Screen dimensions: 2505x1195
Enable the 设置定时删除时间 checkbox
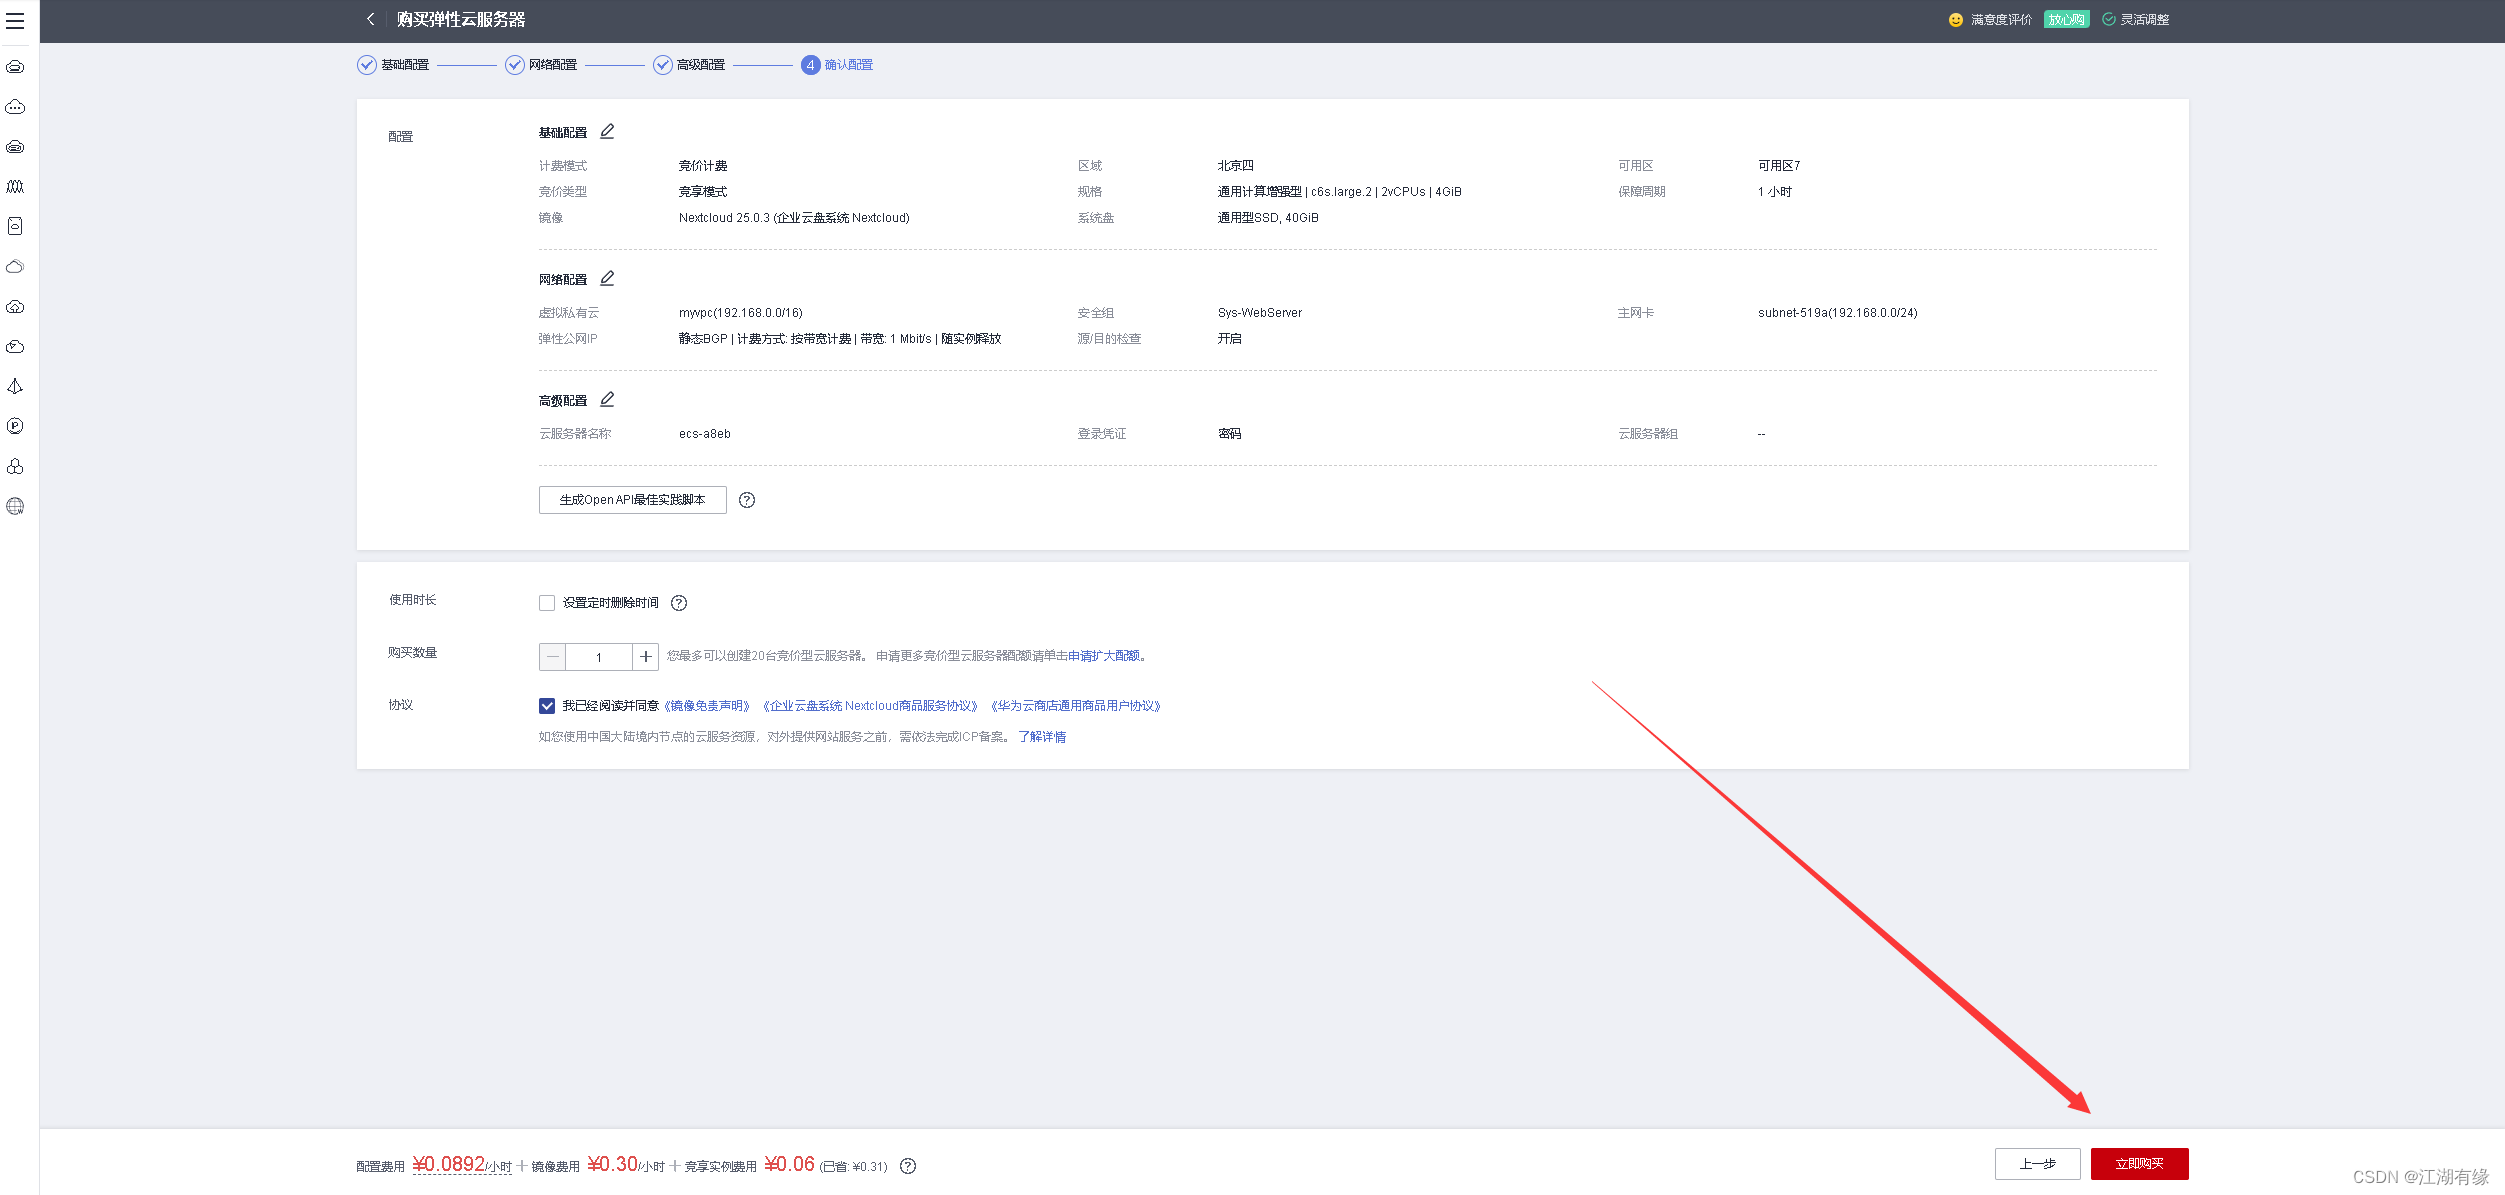[x=547, y=603]
